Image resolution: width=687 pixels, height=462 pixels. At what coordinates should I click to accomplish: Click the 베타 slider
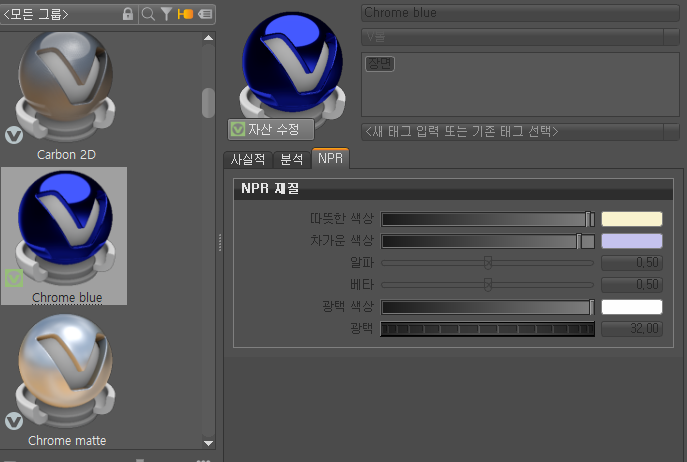tap(488, 285)
